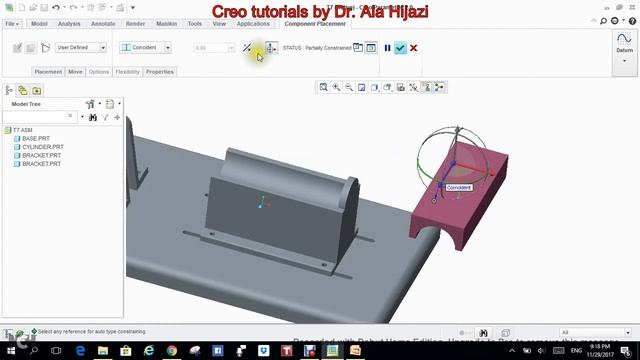Cancel placement with the red X

click(x=413, y=48)
